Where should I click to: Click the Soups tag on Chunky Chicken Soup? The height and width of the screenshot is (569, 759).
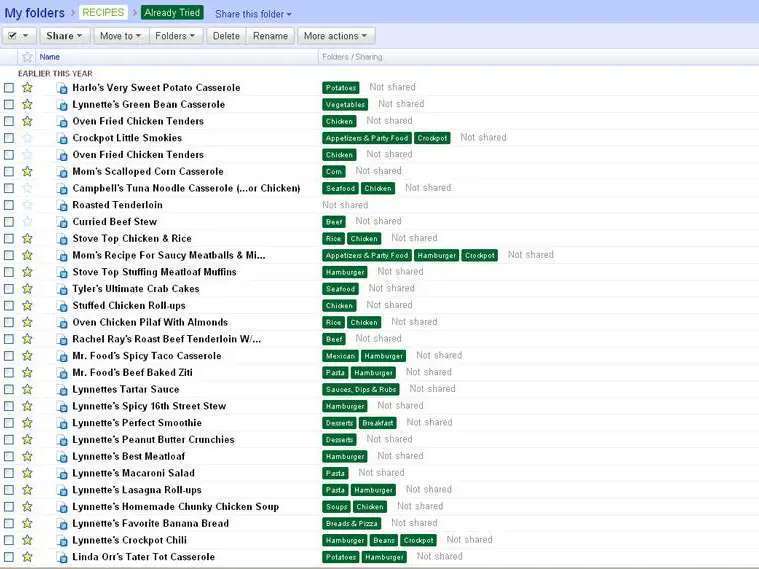pyautogui.click(x=336, y=507)
